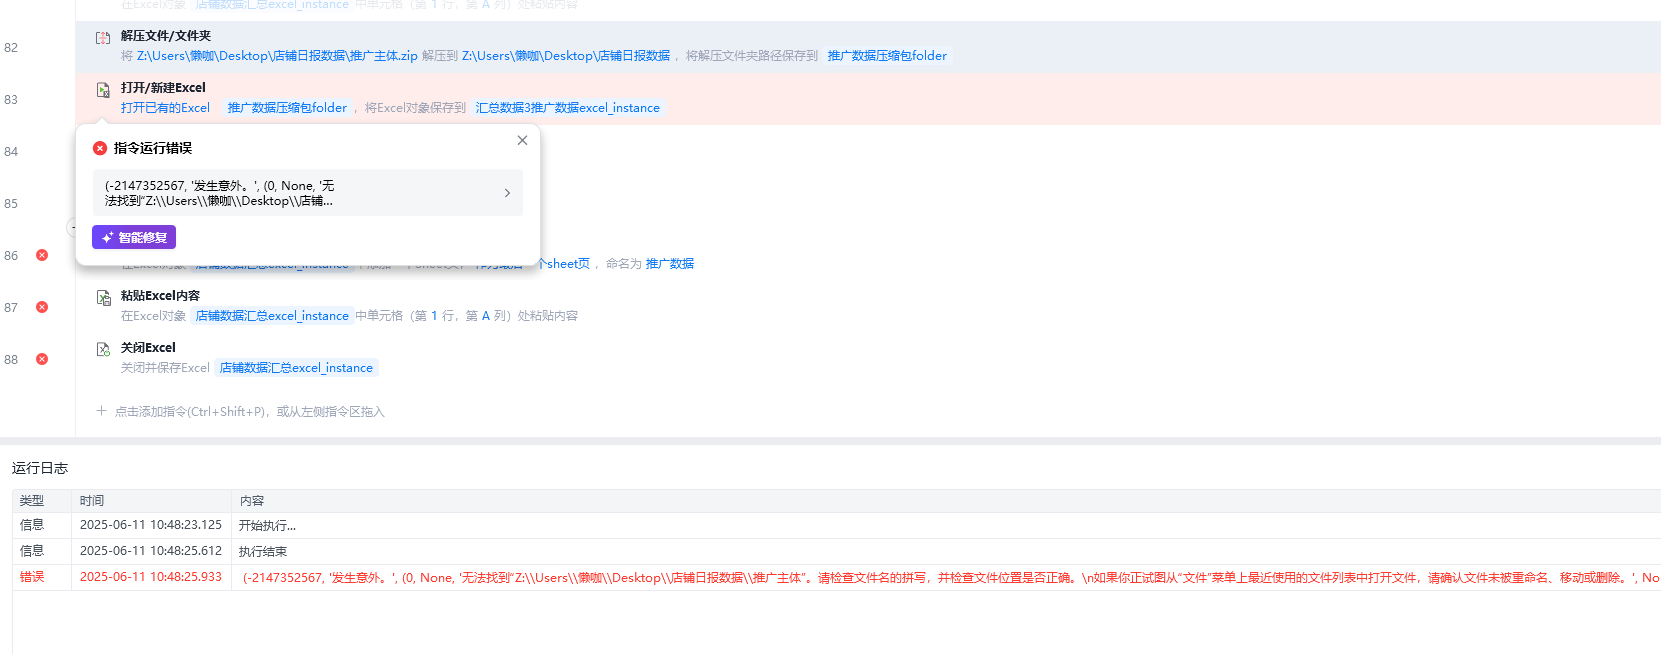Click the unzip file/folder step icon
This screenshot has height=654, width=1661.
click(103, 38)
